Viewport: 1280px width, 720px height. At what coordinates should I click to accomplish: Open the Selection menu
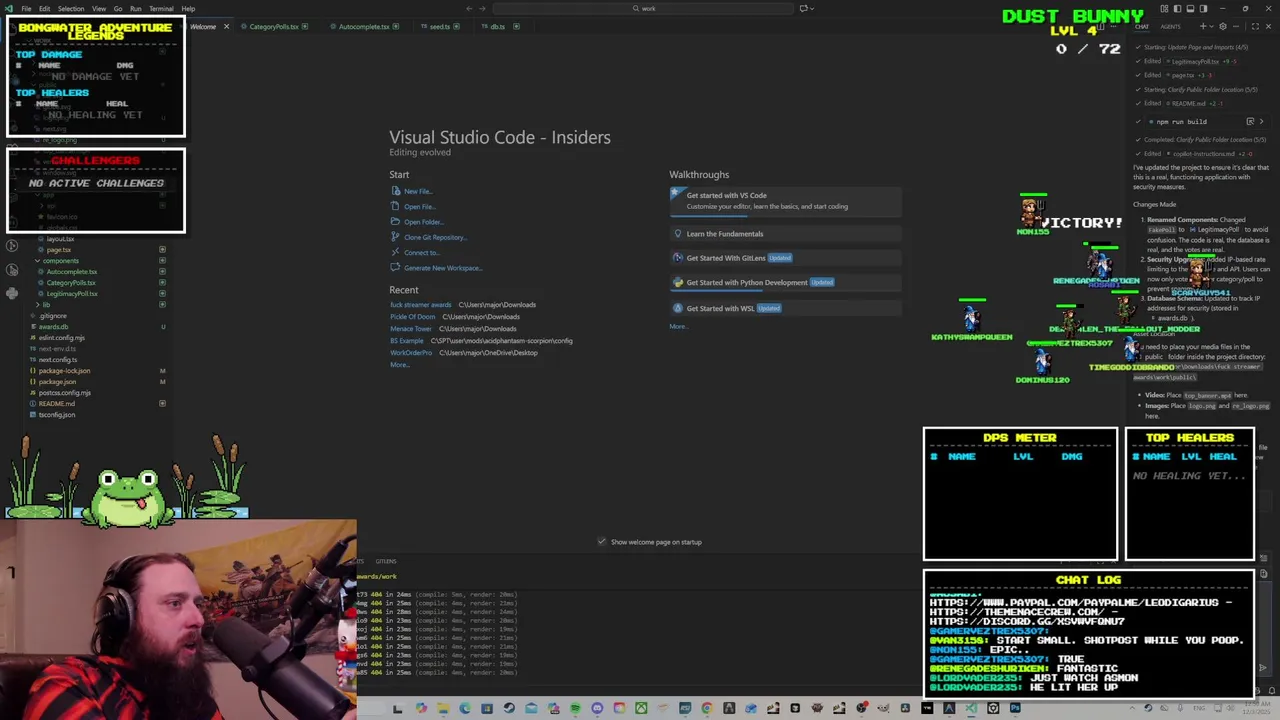(71, 8)
